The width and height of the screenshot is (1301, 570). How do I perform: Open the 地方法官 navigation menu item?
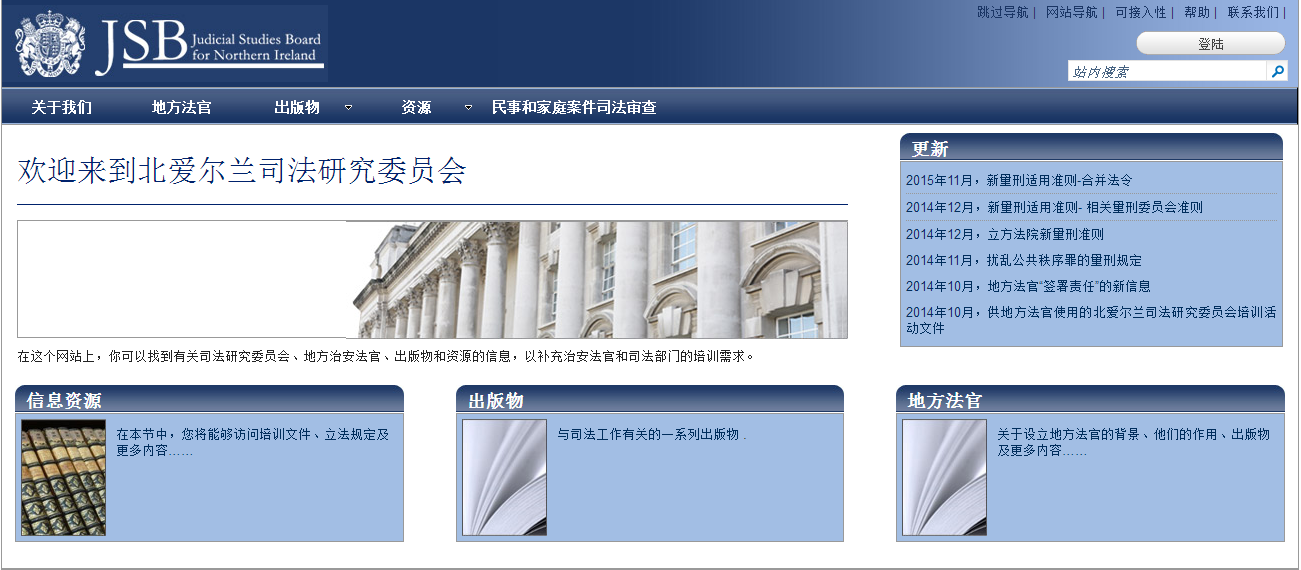click(x=182, y=107)
